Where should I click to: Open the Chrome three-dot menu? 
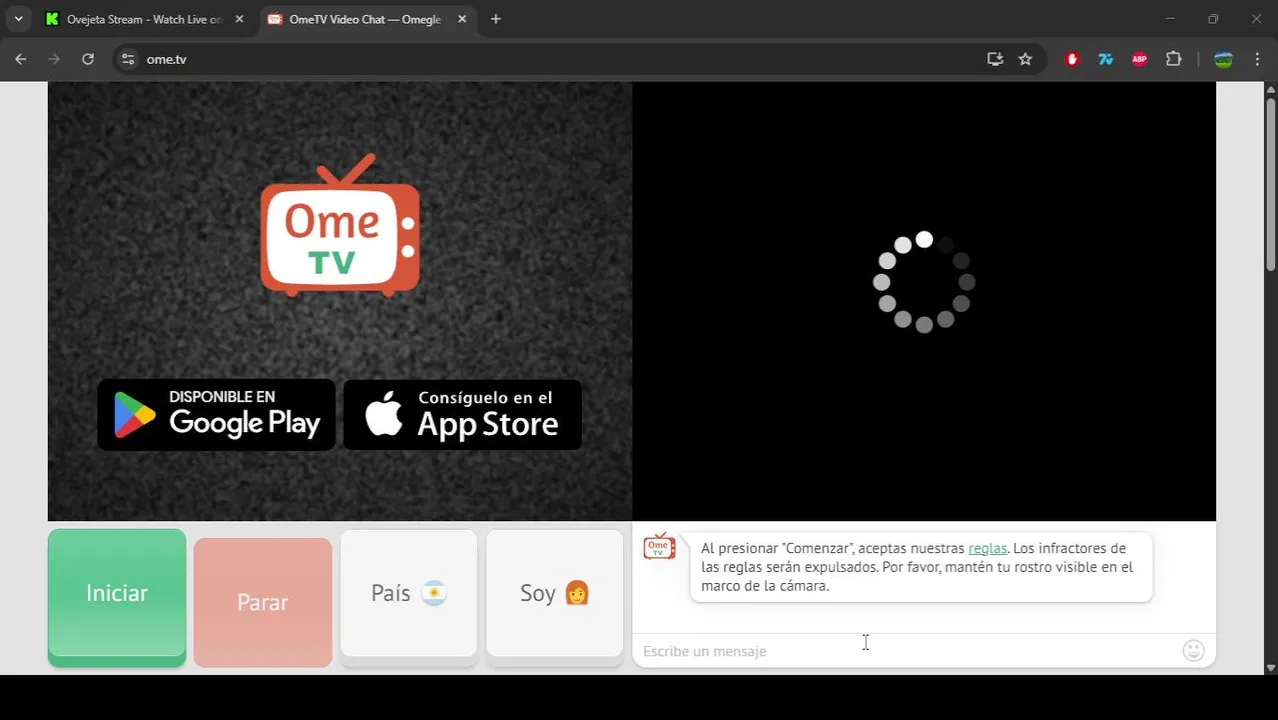1257,59
